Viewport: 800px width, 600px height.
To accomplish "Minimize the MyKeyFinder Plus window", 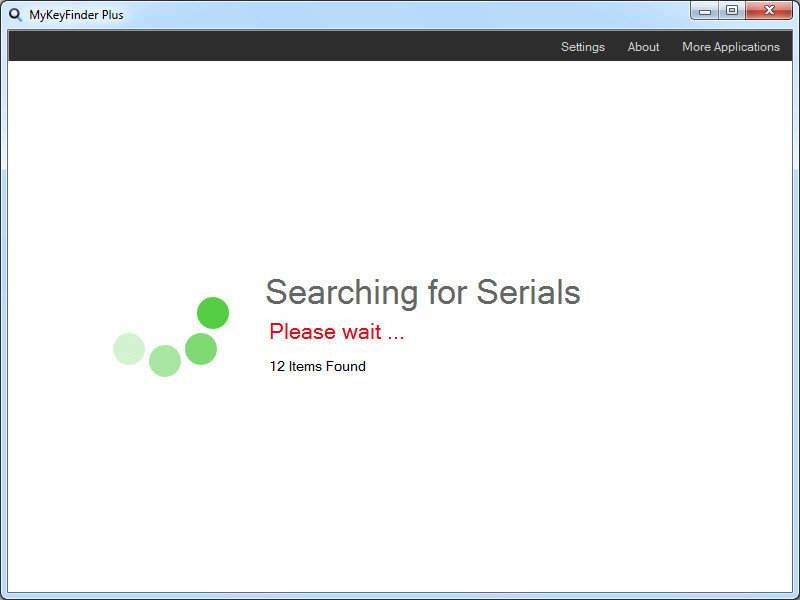I will coord(705,11).
